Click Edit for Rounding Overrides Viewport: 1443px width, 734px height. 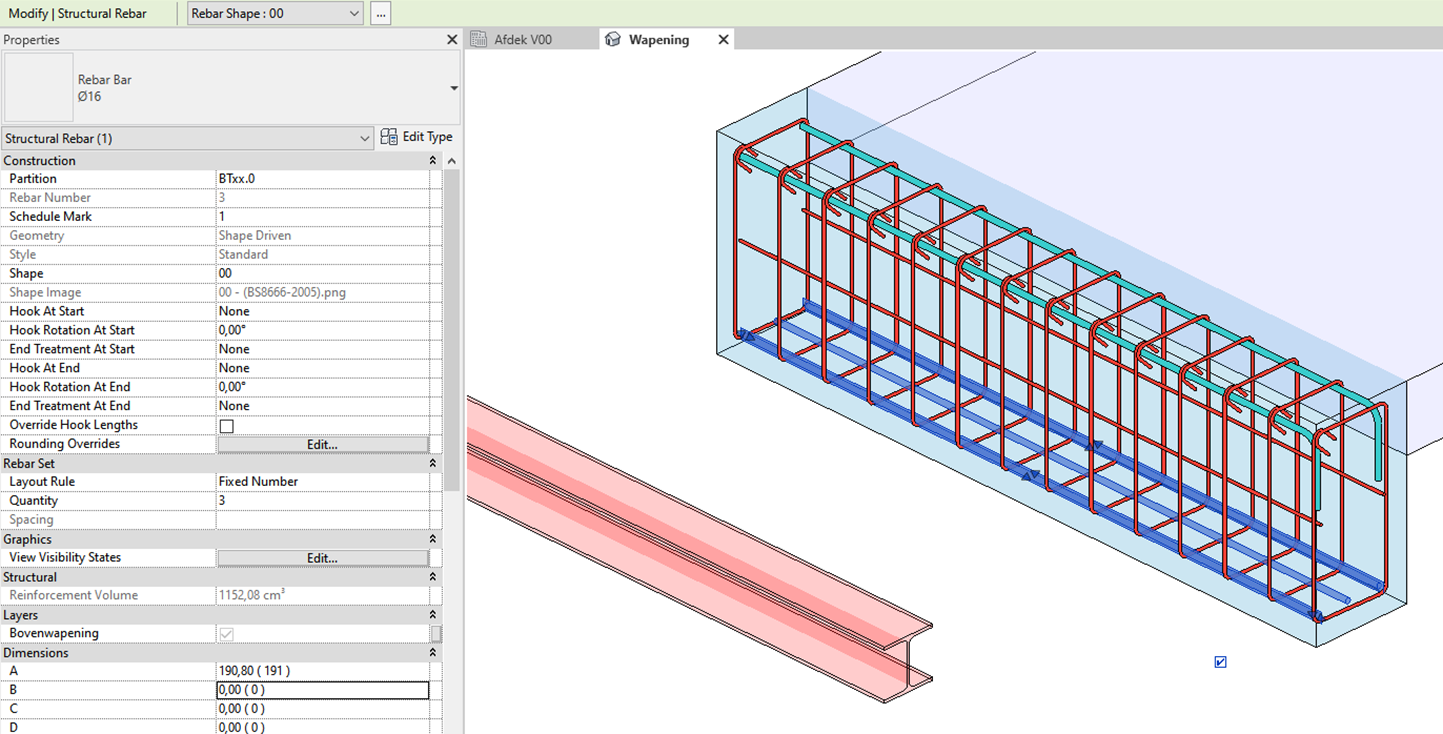(322, 443)
